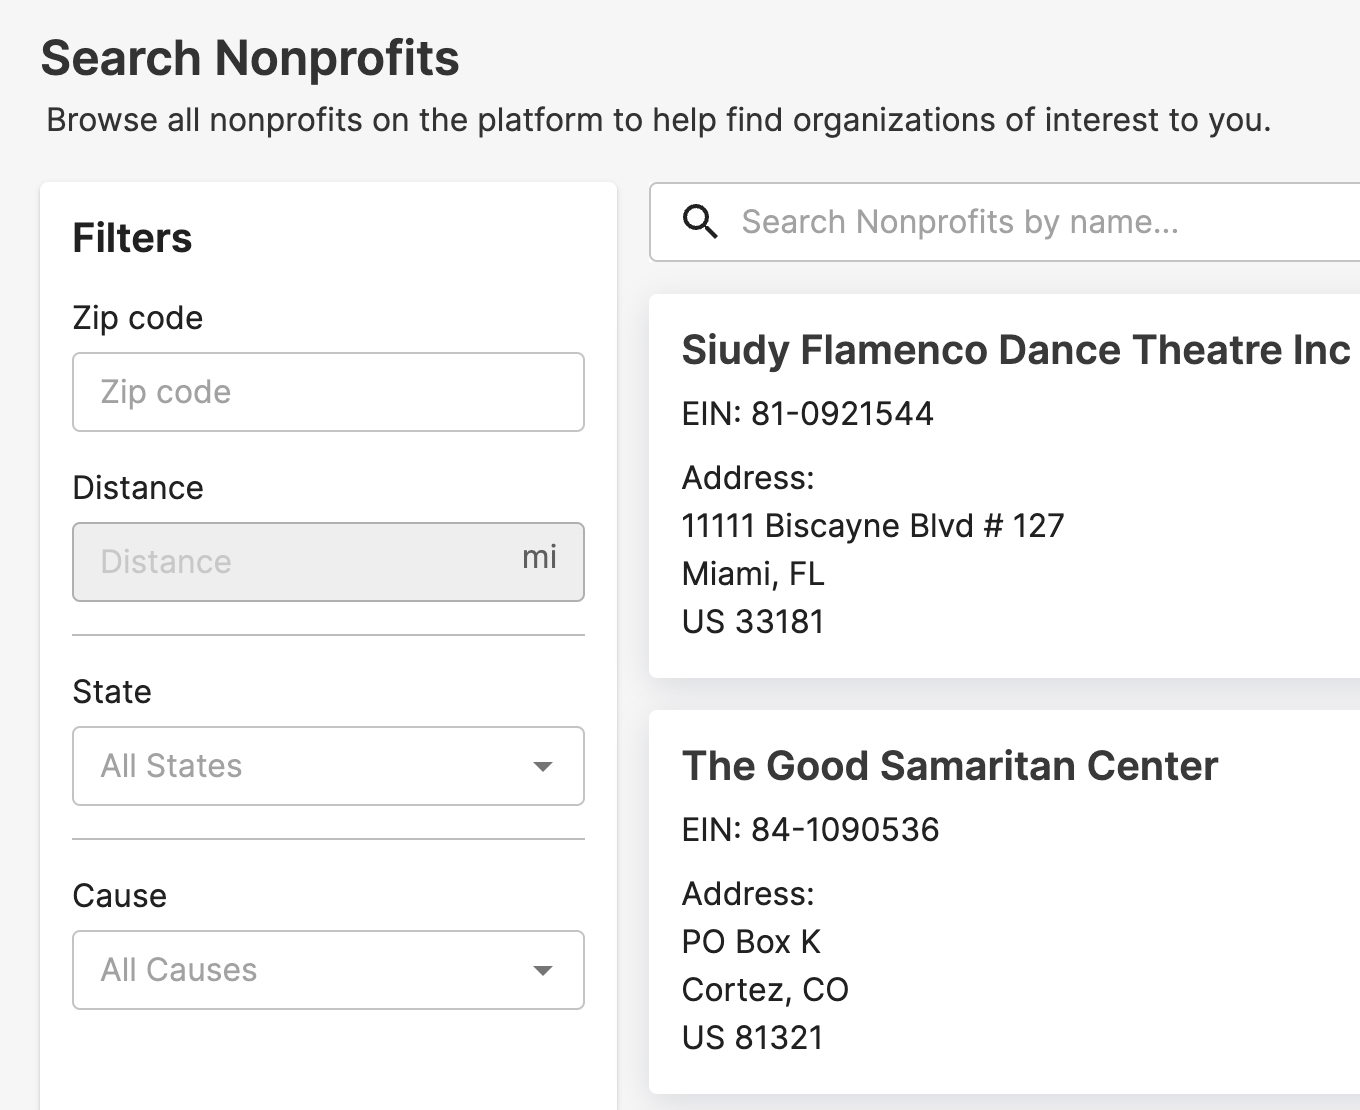Viewport: 1360px width, 1110px height.
Task: Click the magnifying glass search icon
Action: coord(700,222)
